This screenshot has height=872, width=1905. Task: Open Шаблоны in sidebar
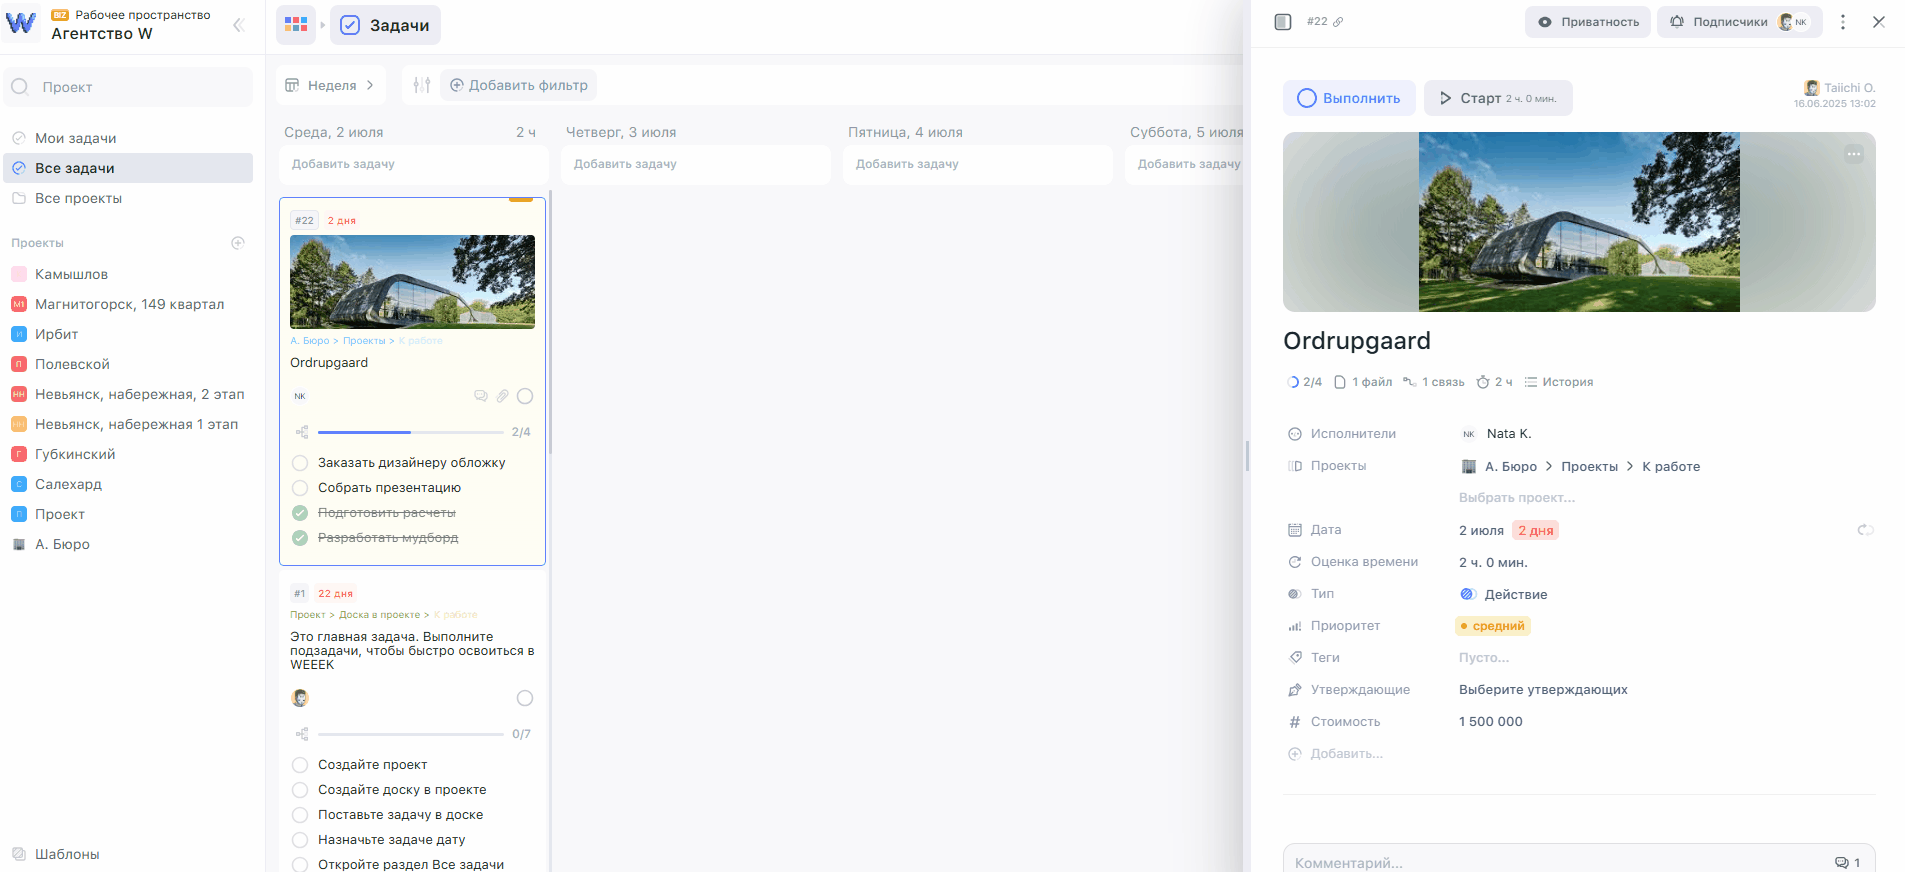tap(128, 854)
